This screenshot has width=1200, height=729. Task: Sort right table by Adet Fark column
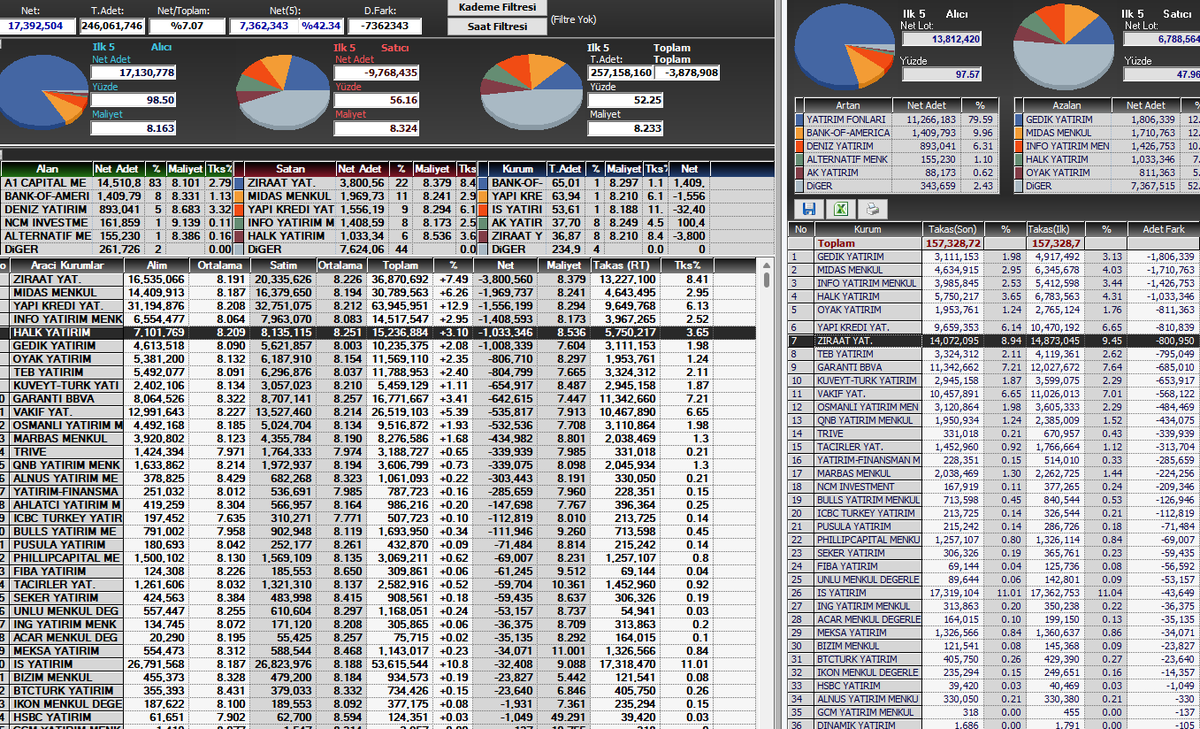pos(1163,229)
